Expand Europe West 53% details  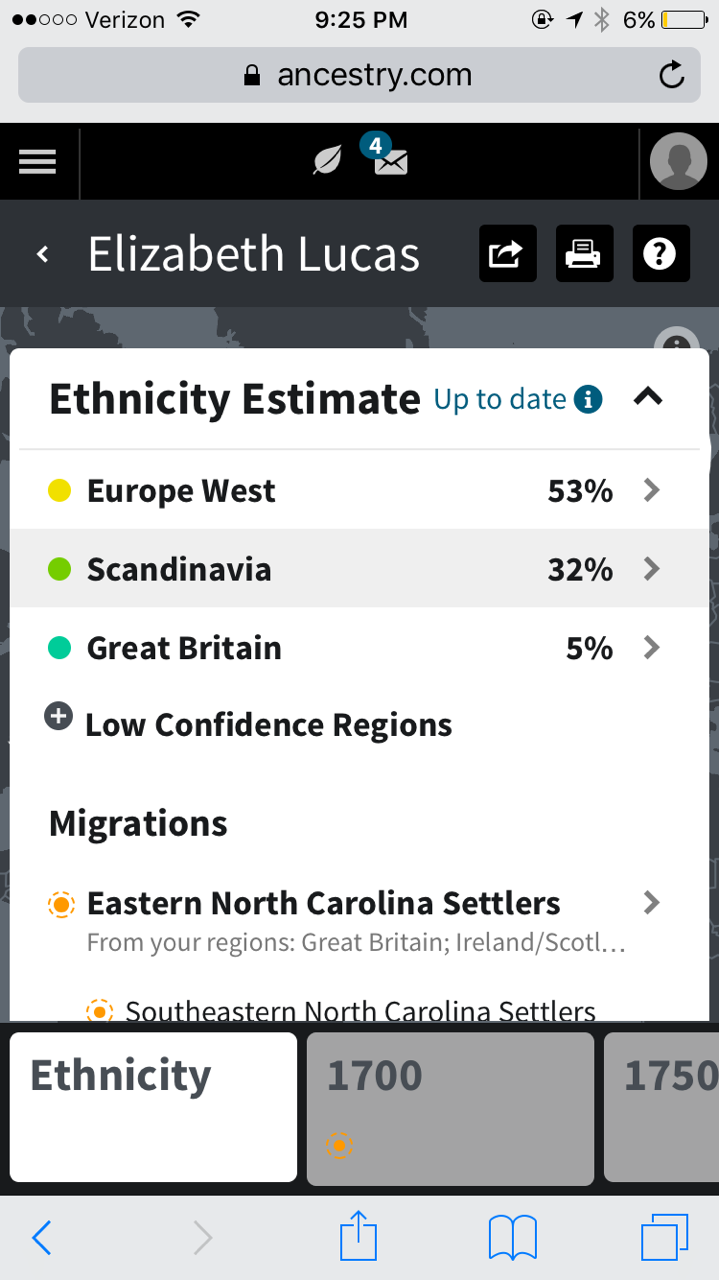651,490
